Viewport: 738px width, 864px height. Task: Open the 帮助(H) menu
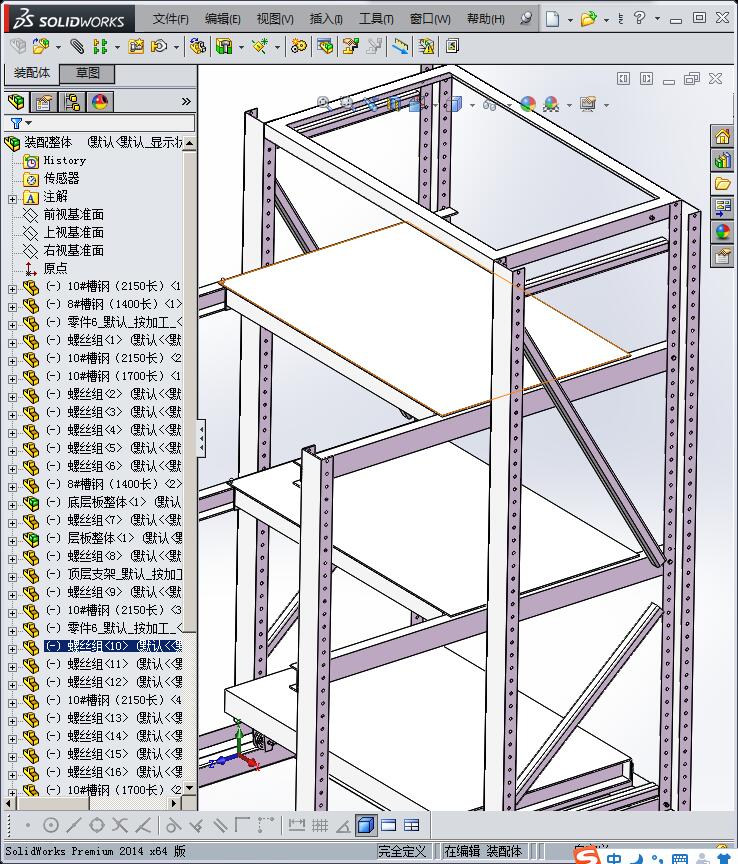[x=486, y=19]
